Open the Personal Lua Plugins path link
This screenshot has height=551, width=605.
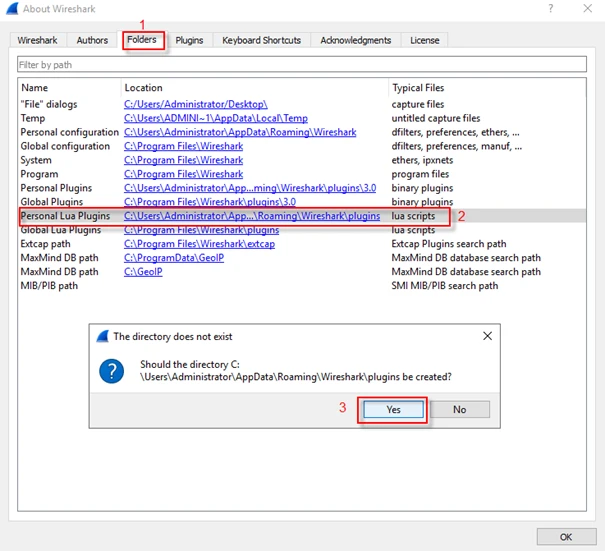(251, 216)
